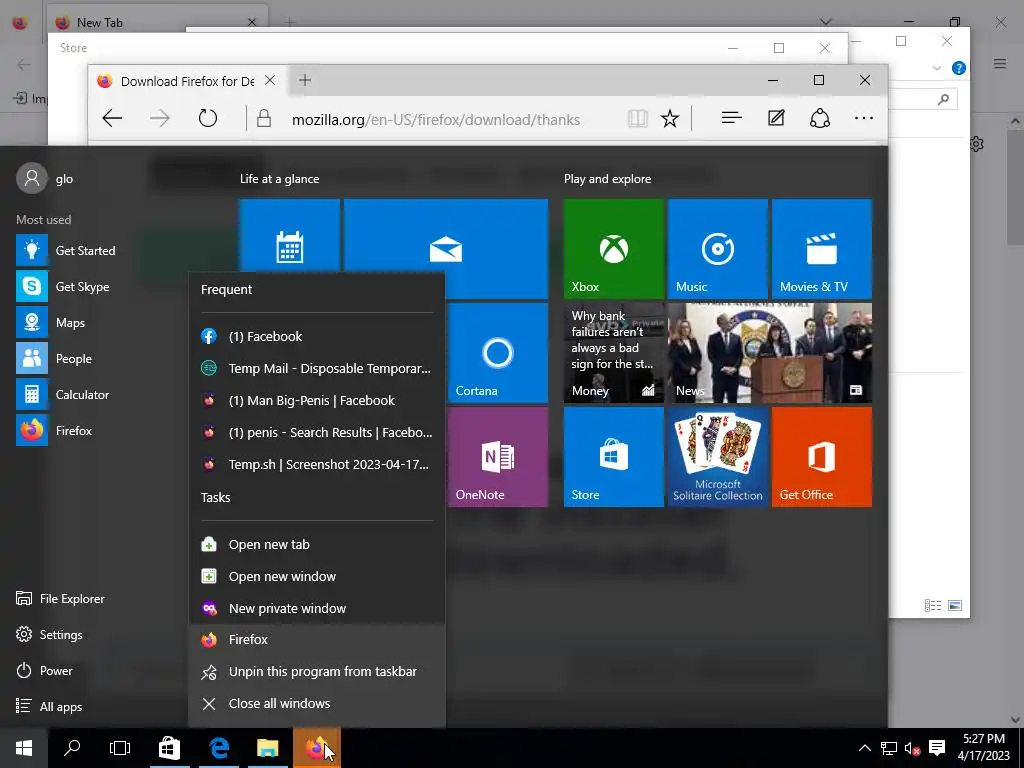Select Open new window task
The image size is (1024, 768).
(317, 576)
